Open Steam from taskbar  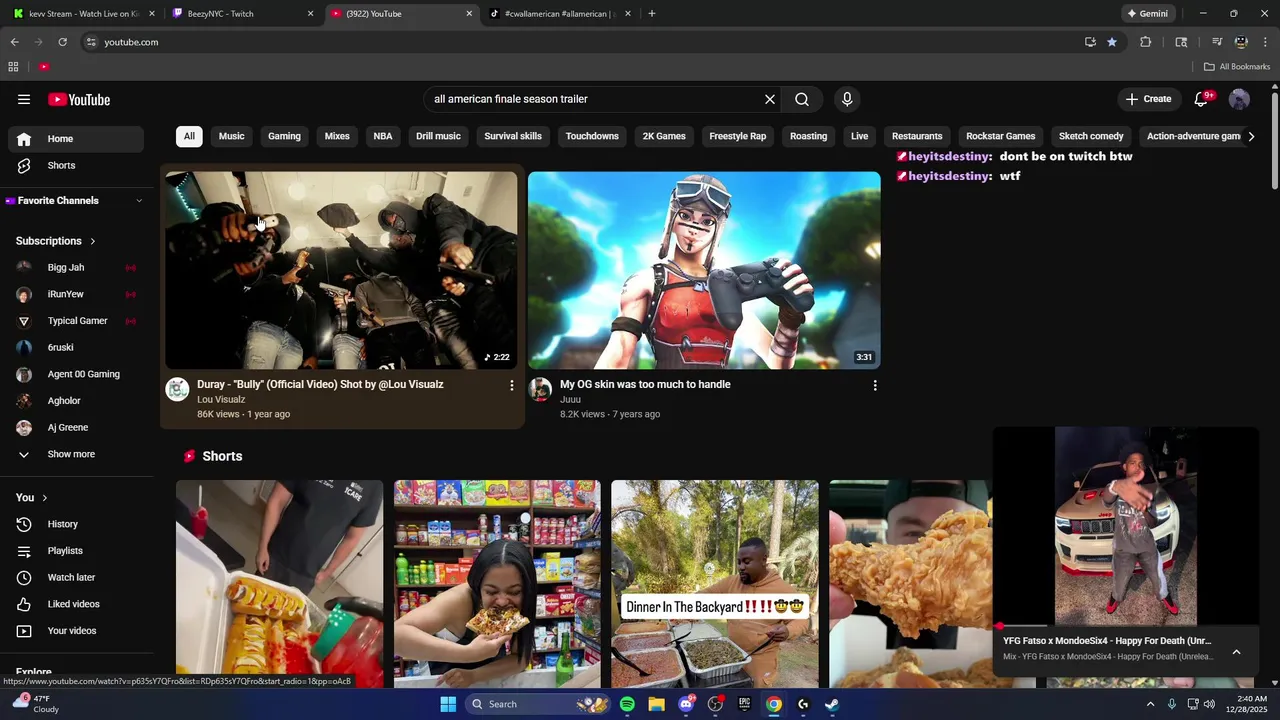[x=831, y=704]
